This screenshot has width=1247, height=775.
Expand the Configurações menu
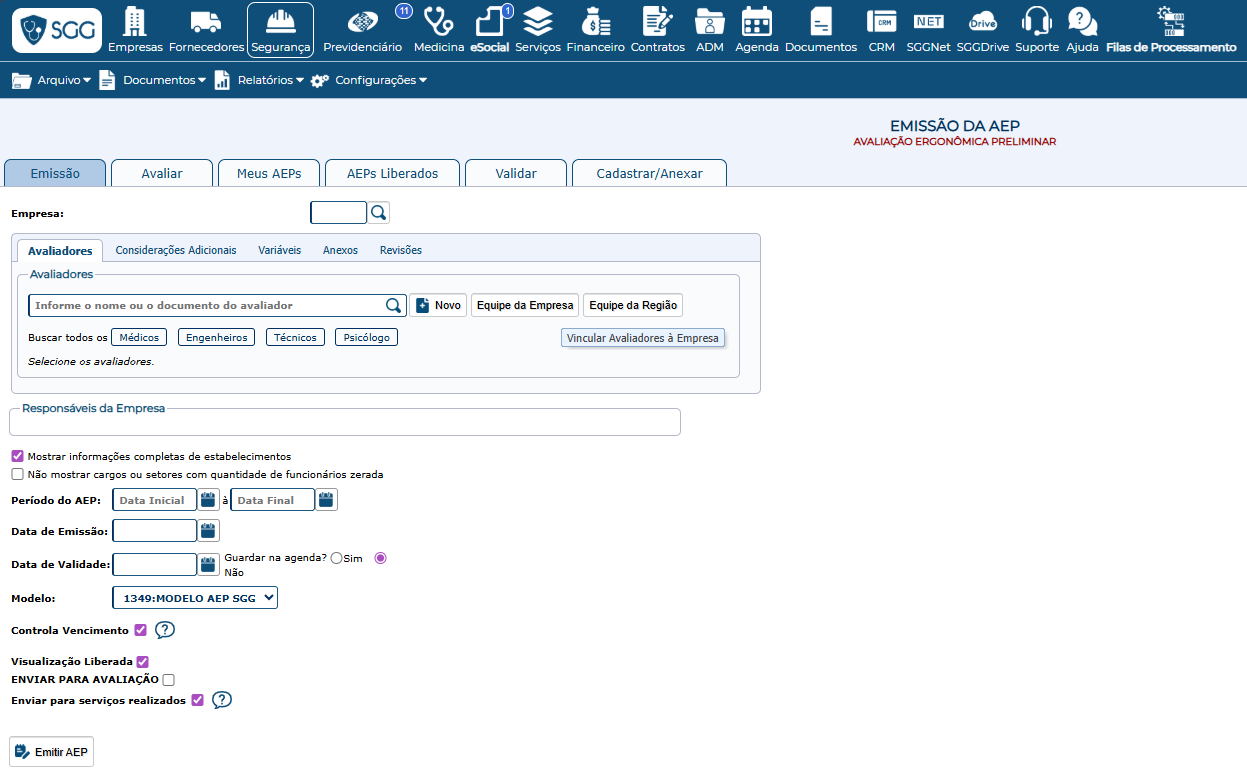(x=369, y=80)
